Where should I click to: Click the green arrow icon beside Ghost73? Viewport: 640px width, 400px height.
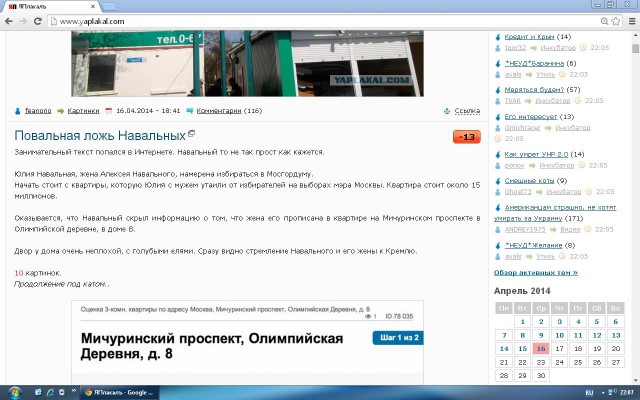[539, 191]
